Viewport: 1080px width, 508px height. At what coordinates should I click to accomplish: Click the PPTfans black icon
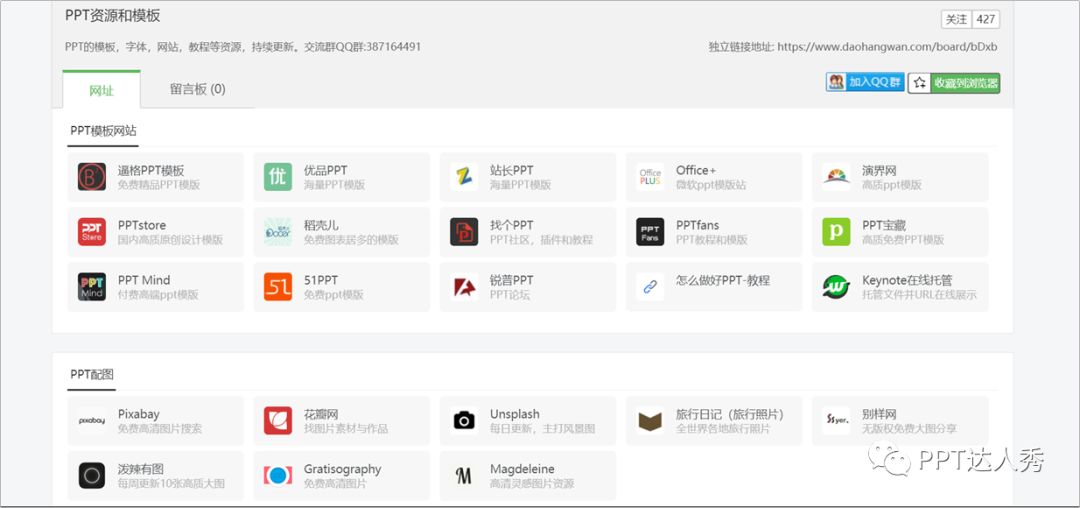[x=650, y=232]
